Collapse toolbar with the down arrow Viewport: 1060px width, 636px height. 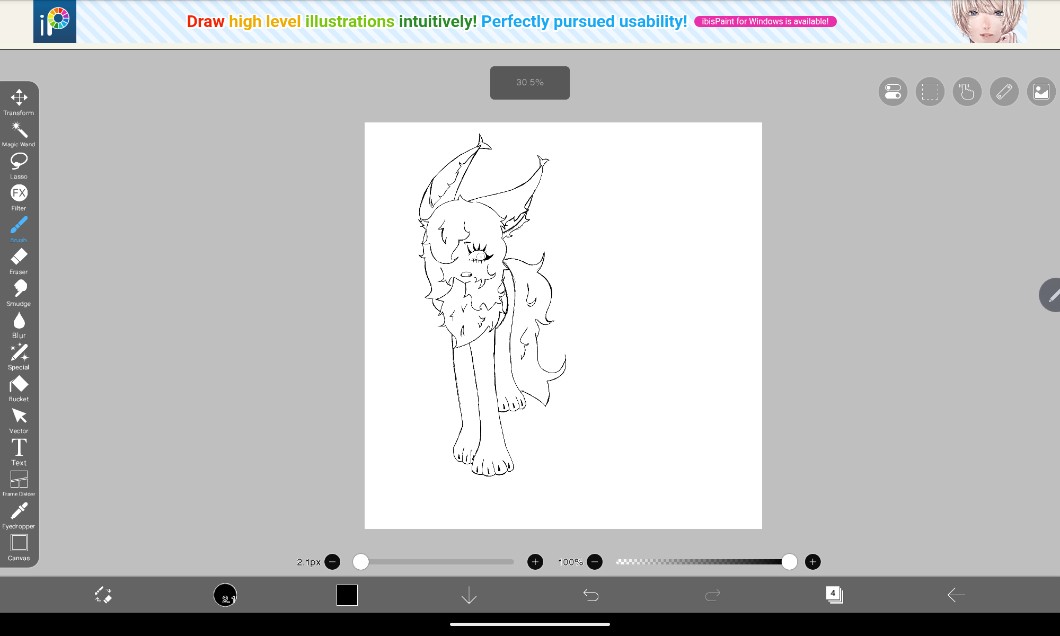[469, 595]
